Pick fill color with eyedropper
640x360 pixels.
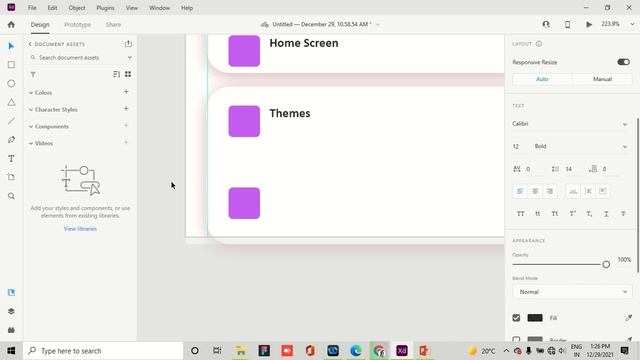[x=628, y=318]
